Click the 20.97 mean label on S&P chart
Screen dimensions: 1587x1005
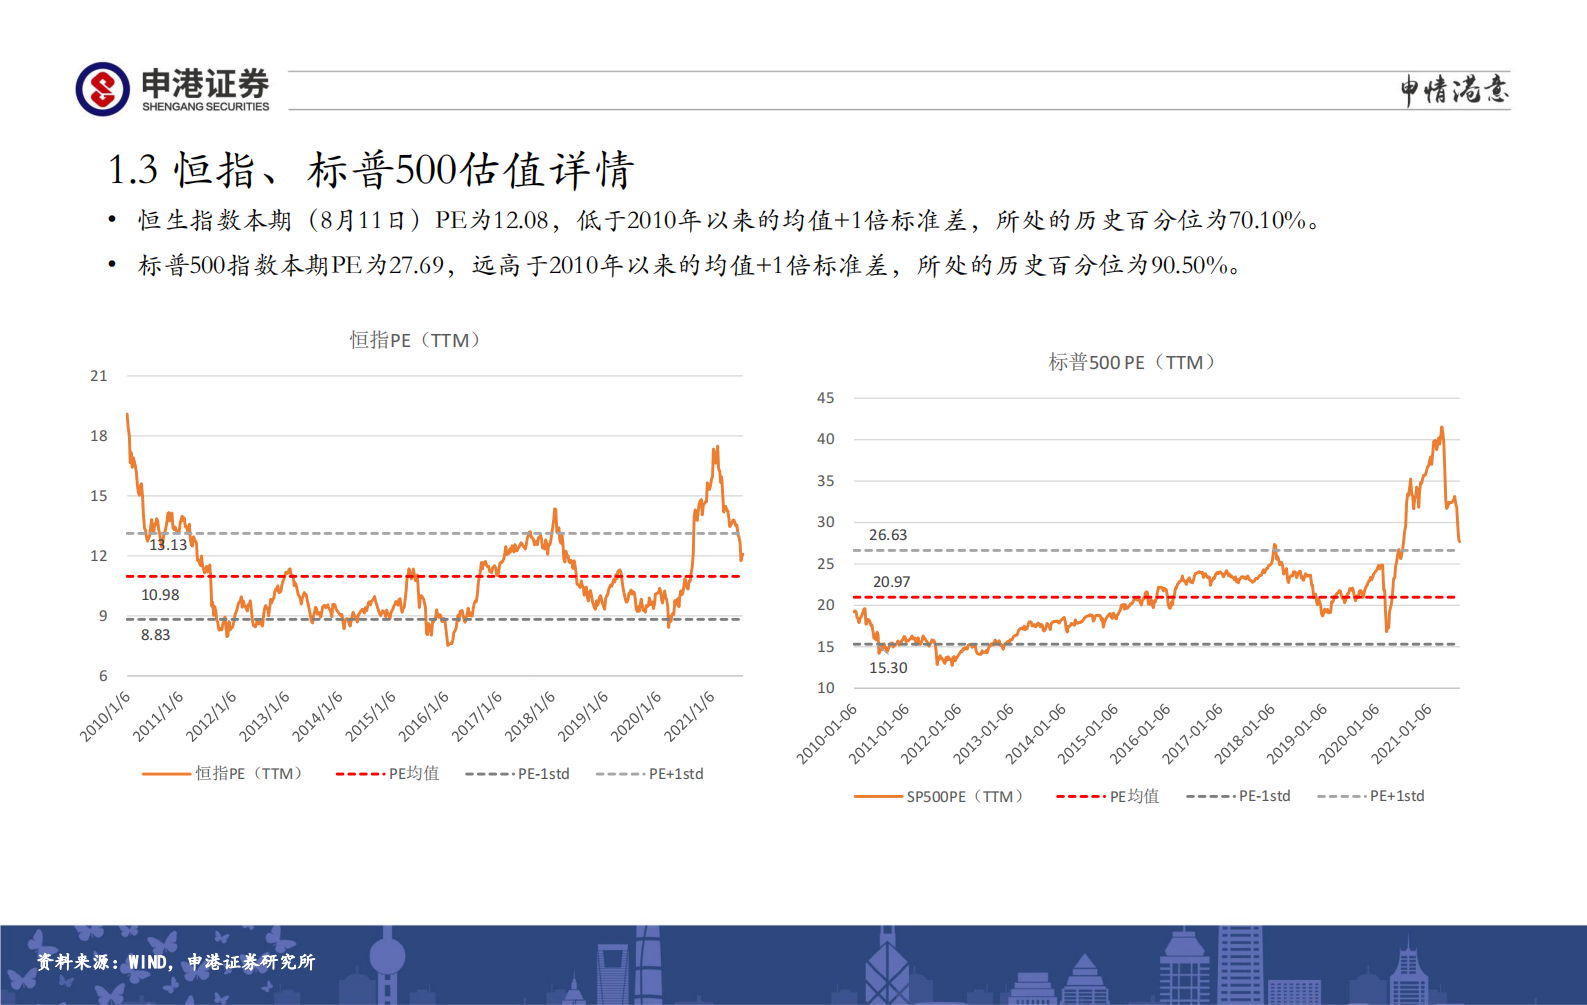coord(891,582)
